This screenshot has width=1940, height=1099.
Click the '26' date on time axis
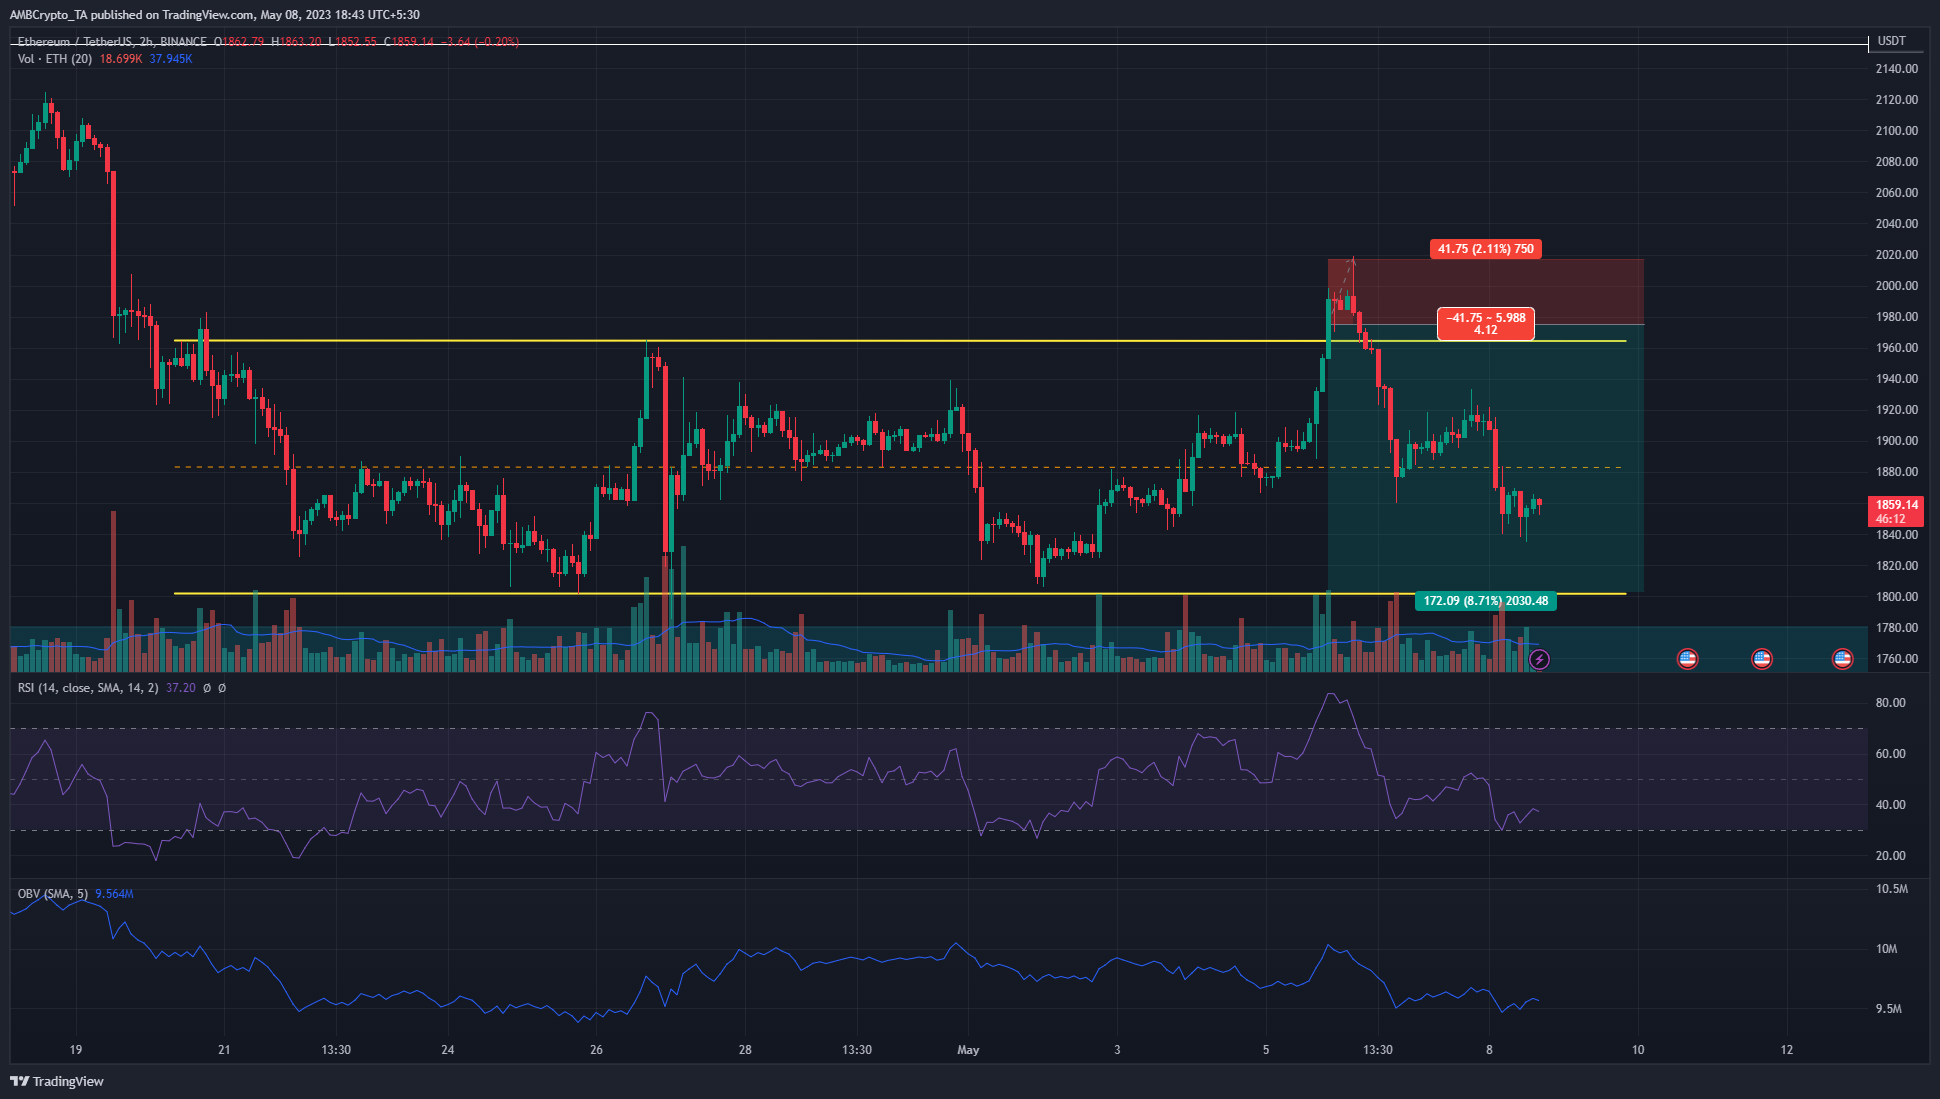[x=596, y=1050]
